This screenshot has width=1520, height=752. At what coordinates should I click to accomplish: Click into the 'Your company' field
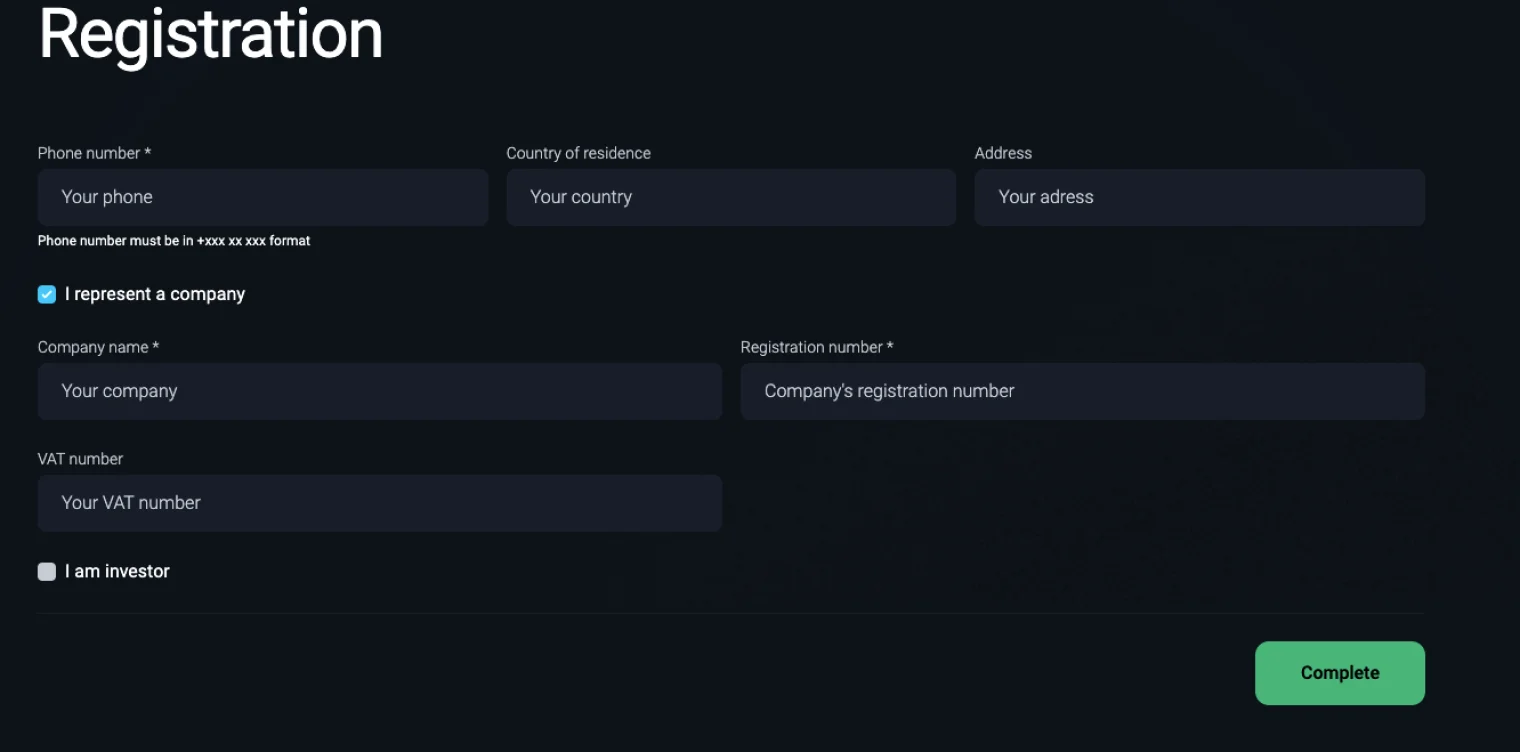380,391
